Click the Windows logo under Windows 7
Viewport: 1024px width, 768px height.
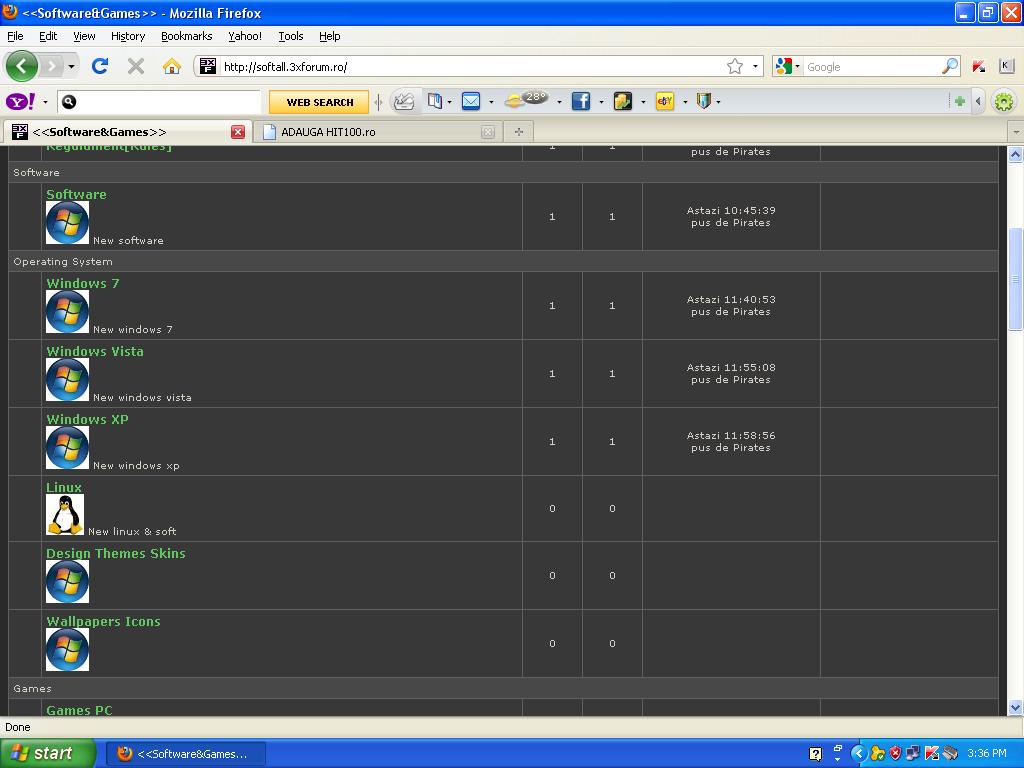(x=67, y=312)
